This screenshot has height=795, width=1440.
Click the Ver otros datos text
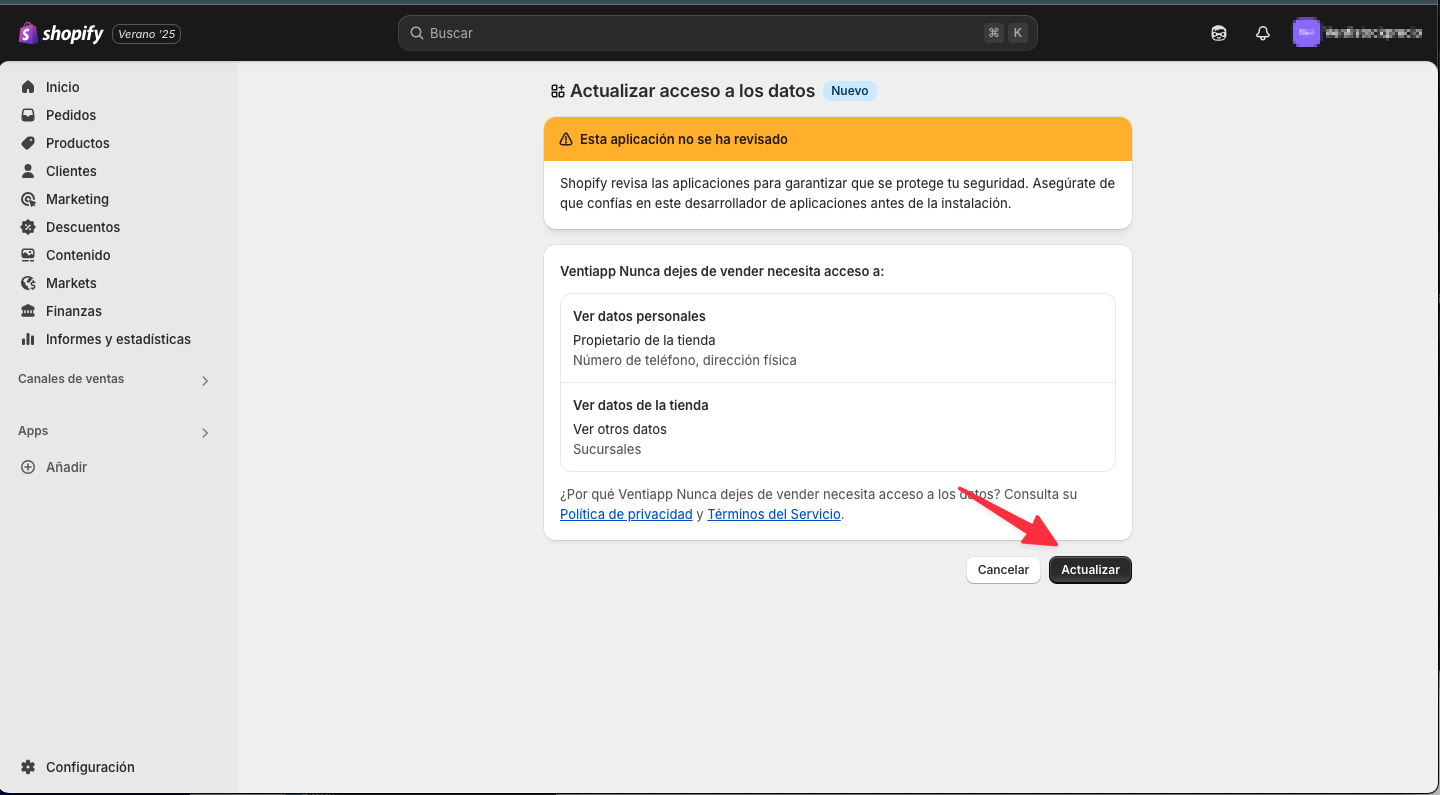point(620,429)
